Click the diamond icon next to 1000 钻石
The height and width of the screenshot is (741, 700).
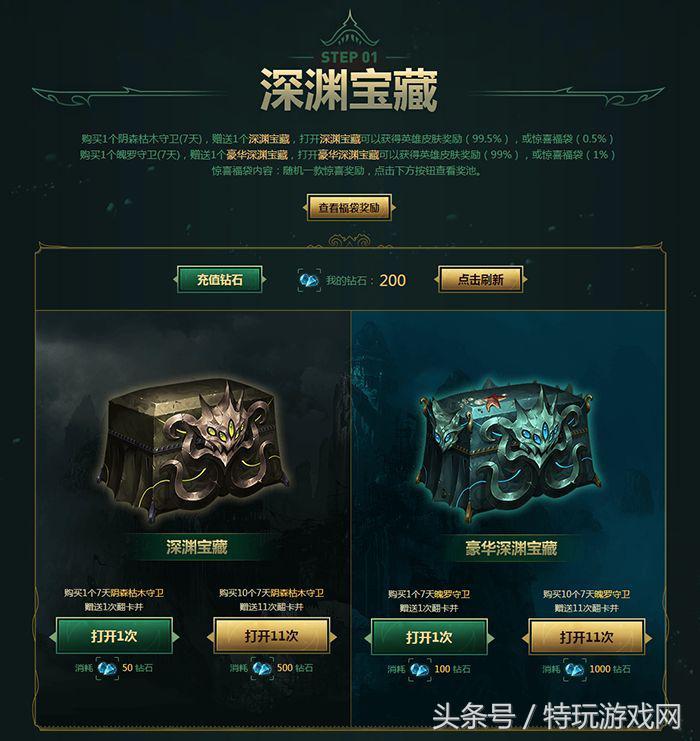tap(574, 670)
